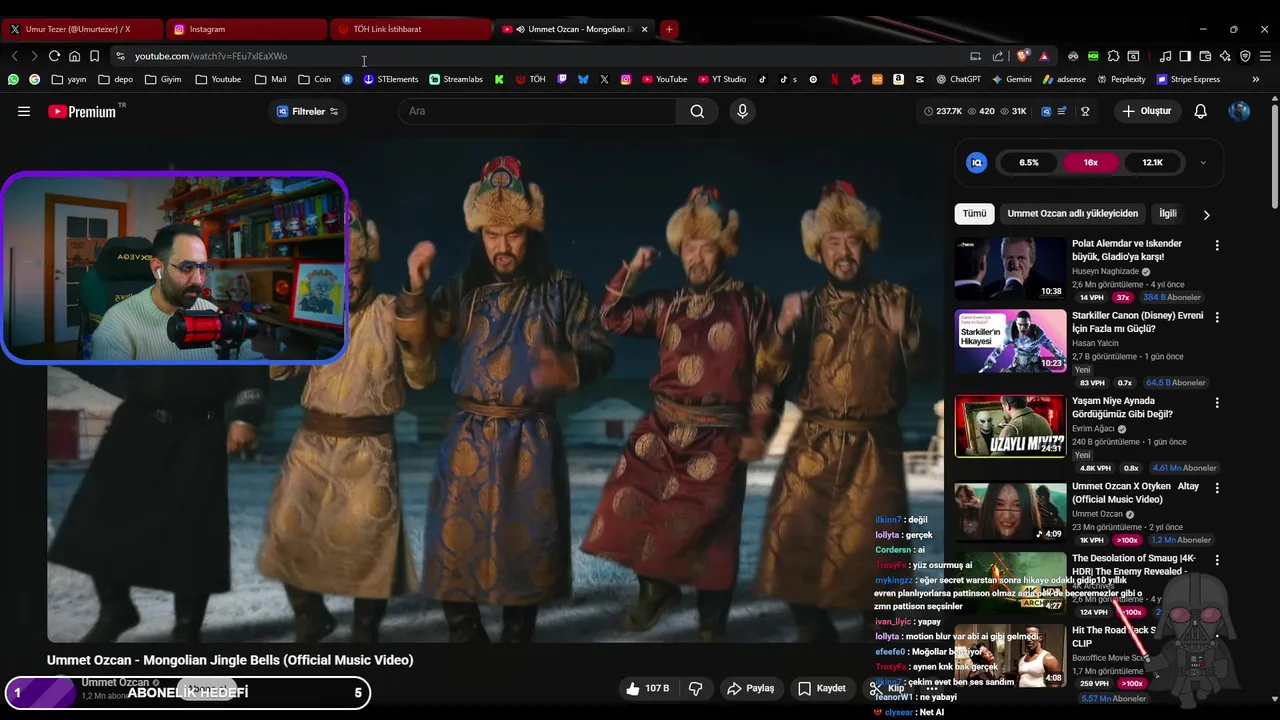Open options for Yaşam Niye Aynada video
This screenshot has width=1280, height=720.
point(1217,403)
